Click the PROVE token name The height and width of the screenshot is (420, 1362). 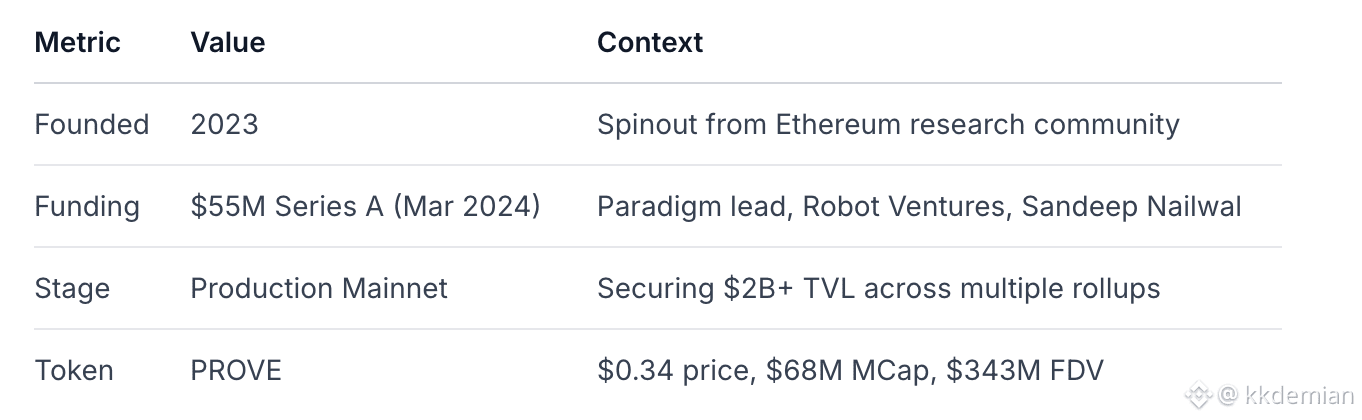click(x=236, y=371)
